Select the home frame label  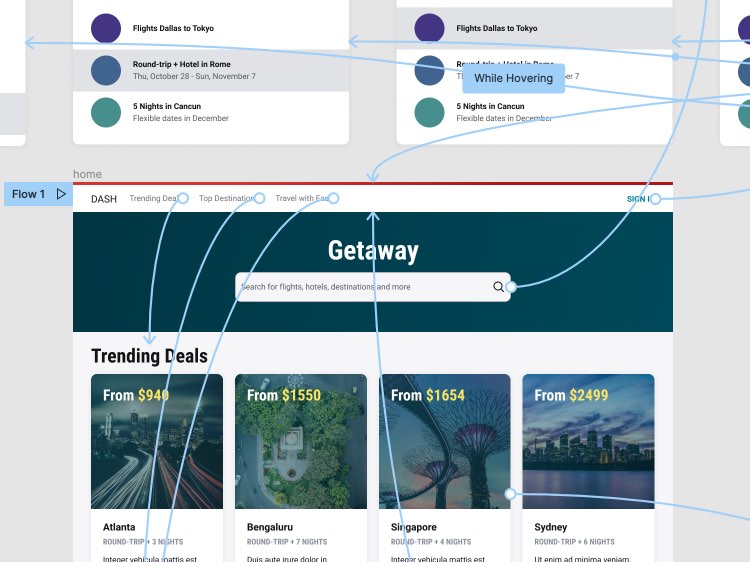[87, 175]
